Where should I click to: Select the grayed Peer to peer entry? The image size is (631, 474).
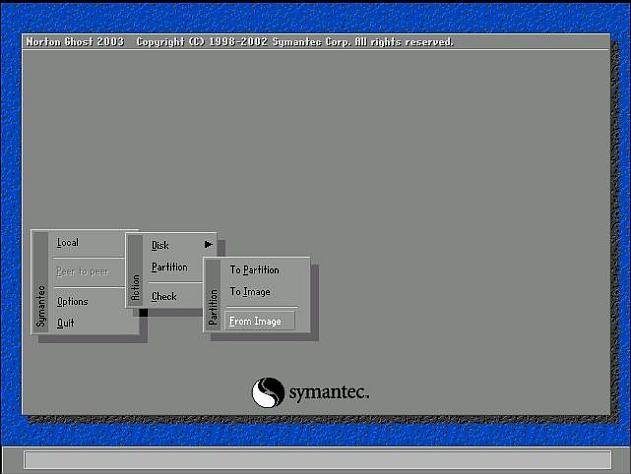click(x=82, y=272)
